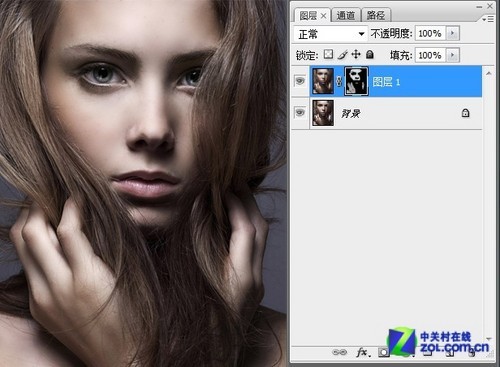Screen dimensions: 500x367
Task: Click the layer list scroll up arrow
Action: pos(488,73)
